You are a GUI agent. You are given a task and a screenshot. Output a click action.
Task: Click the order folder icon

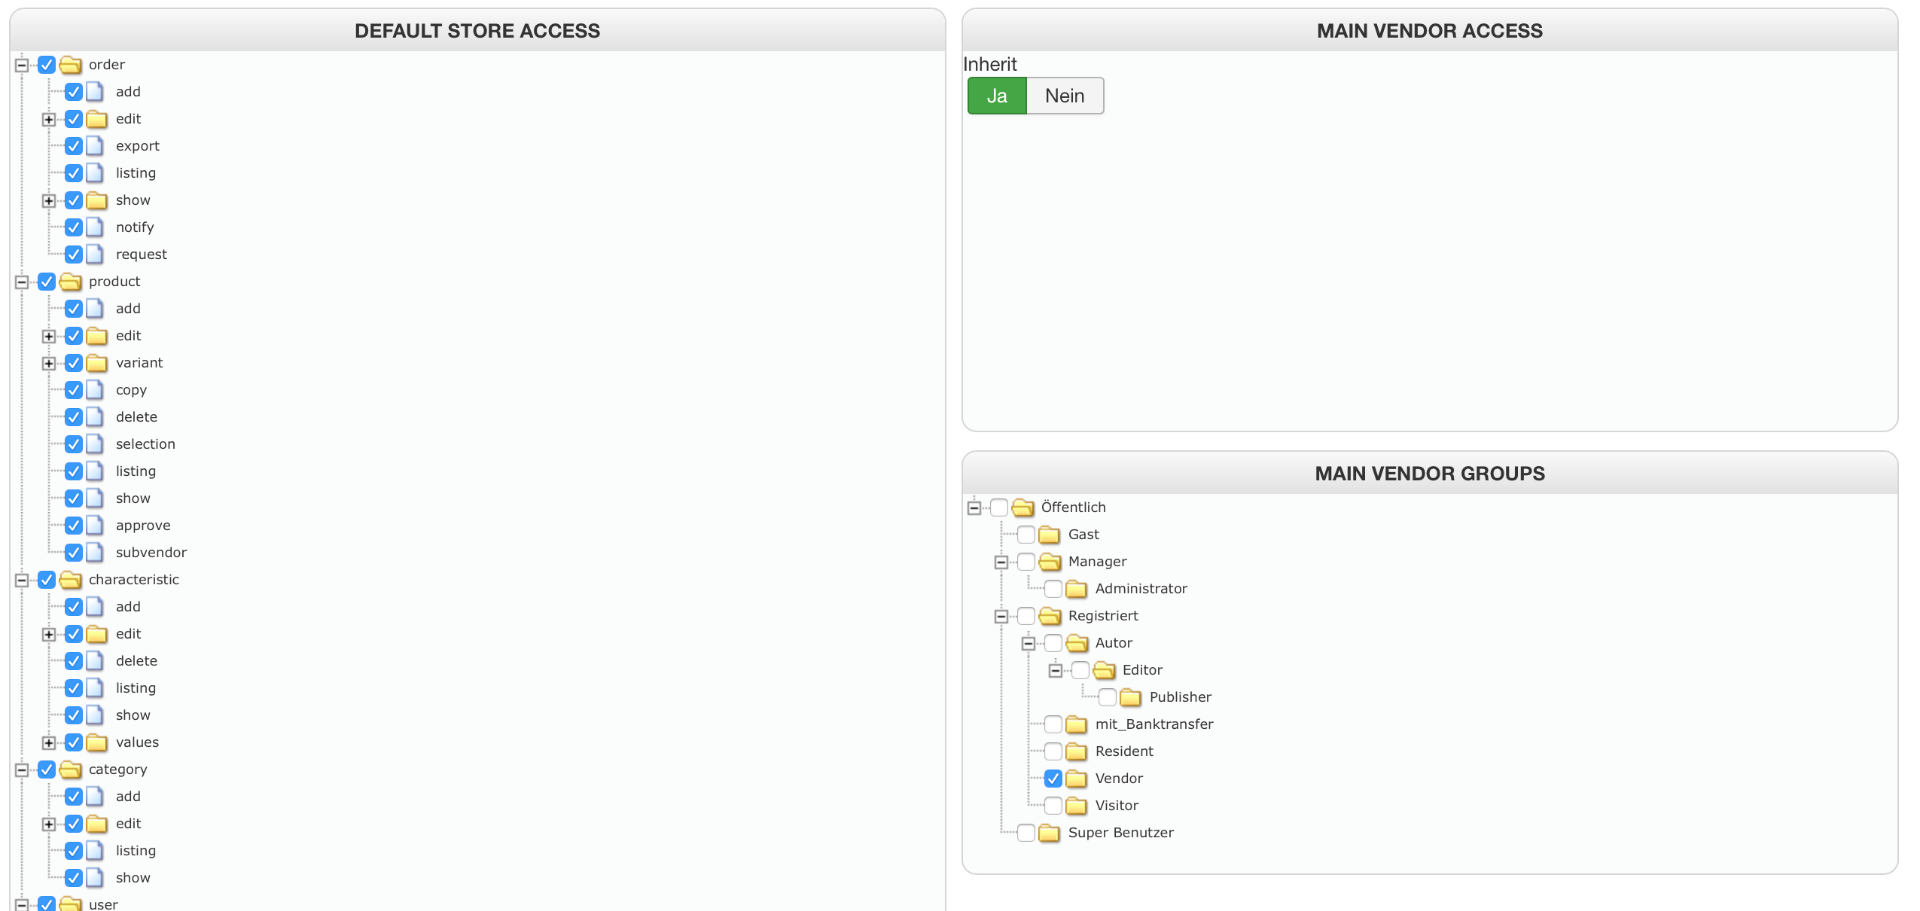(x=70, y=65)
